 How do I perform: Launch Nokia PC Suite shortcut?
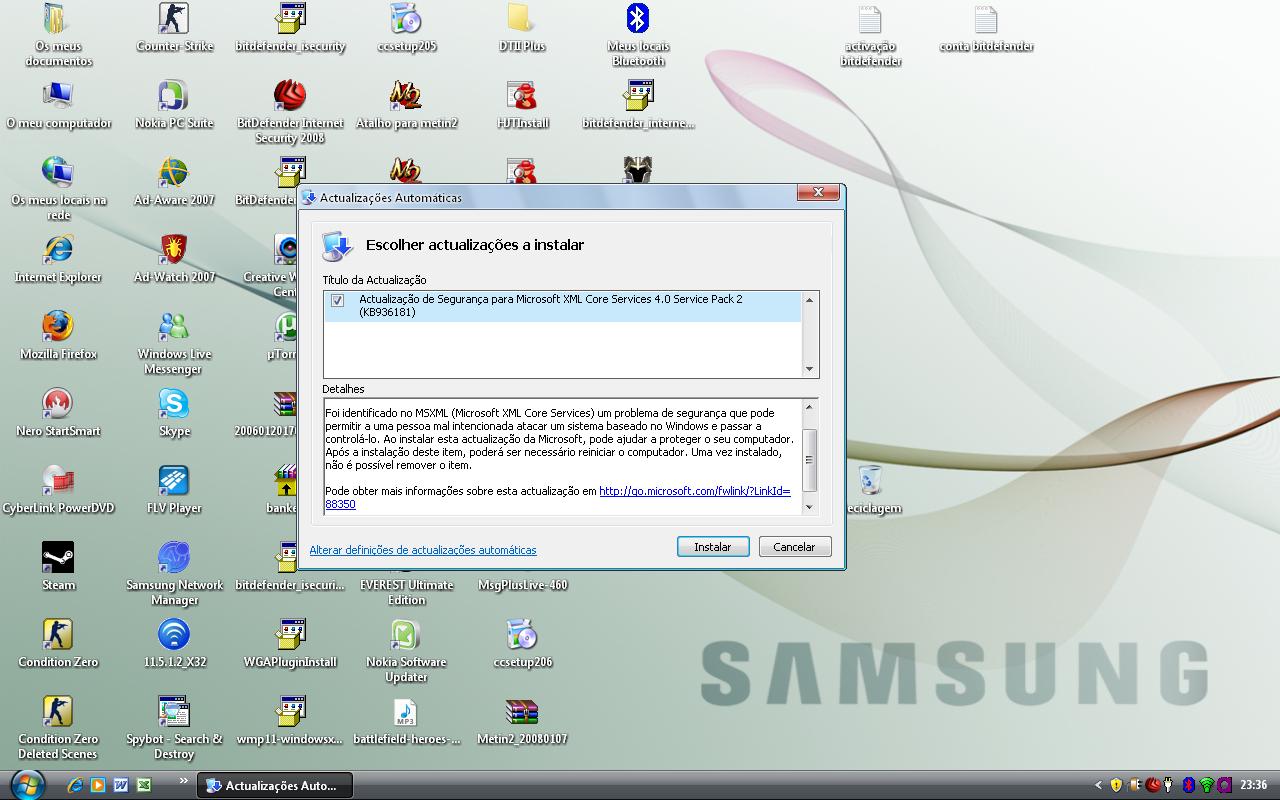[174, 105]
